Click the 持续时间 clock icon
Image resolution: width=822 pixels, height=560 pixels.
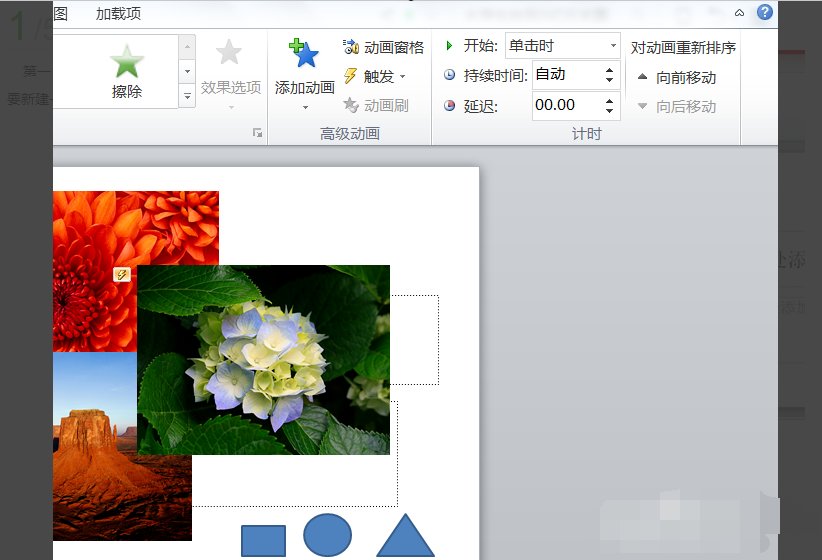[450, 75]
